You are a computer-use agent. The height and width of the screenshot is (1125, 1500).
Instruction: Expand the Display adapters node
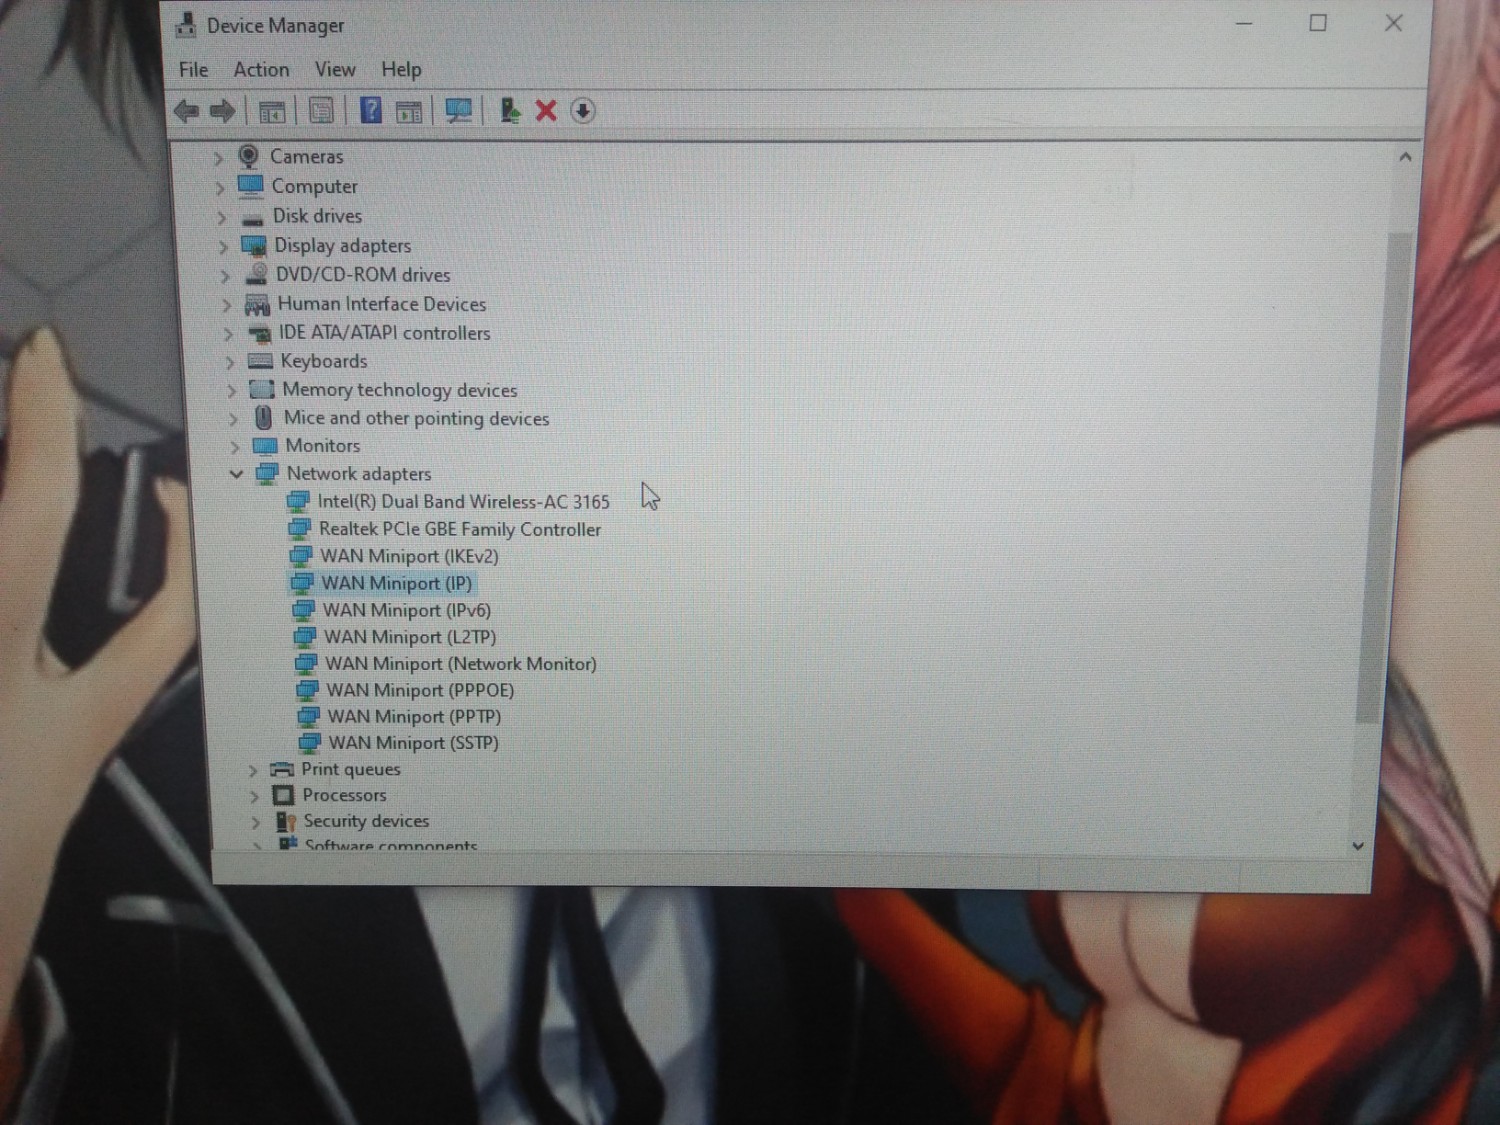(x=224, y=246)
